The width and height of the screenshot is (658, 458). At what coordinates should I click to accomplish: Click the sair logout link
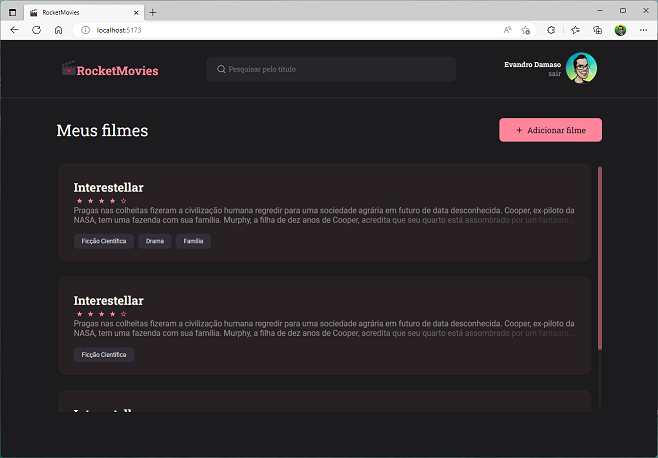554,73
